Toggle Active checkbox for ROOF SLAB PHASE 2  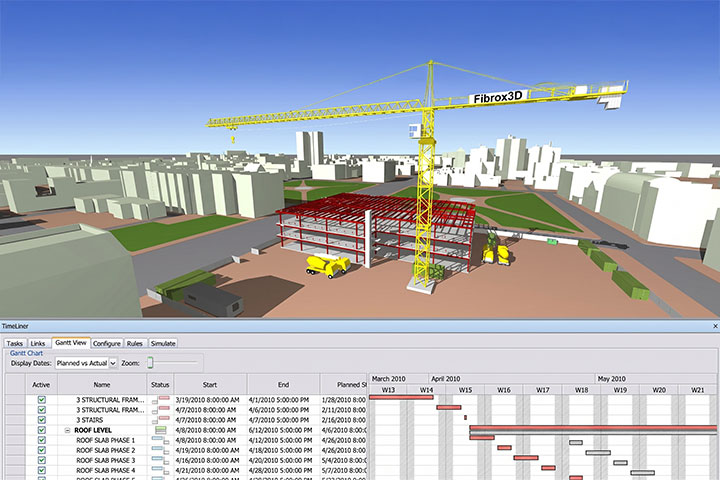42,450
